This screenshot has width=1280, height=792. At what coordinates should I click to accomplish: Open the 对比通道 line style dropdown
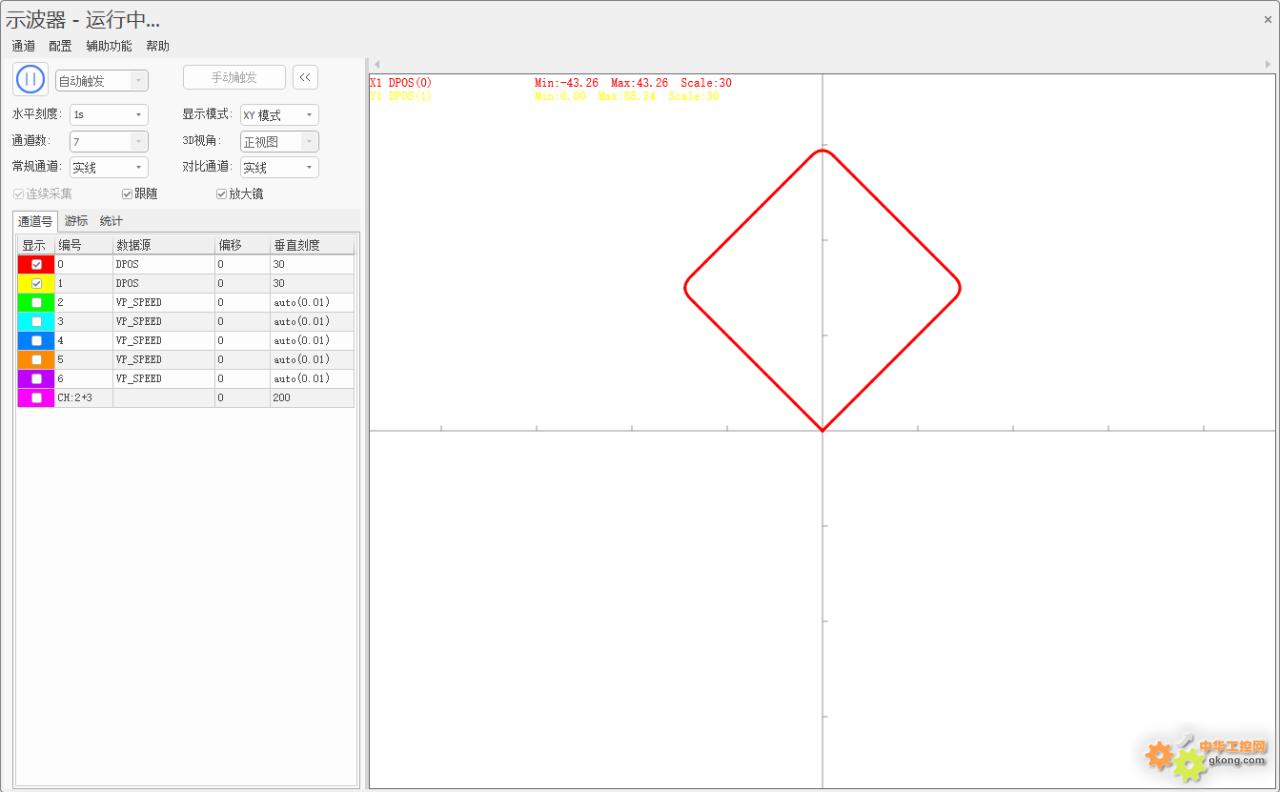click(x=279, y=168)
